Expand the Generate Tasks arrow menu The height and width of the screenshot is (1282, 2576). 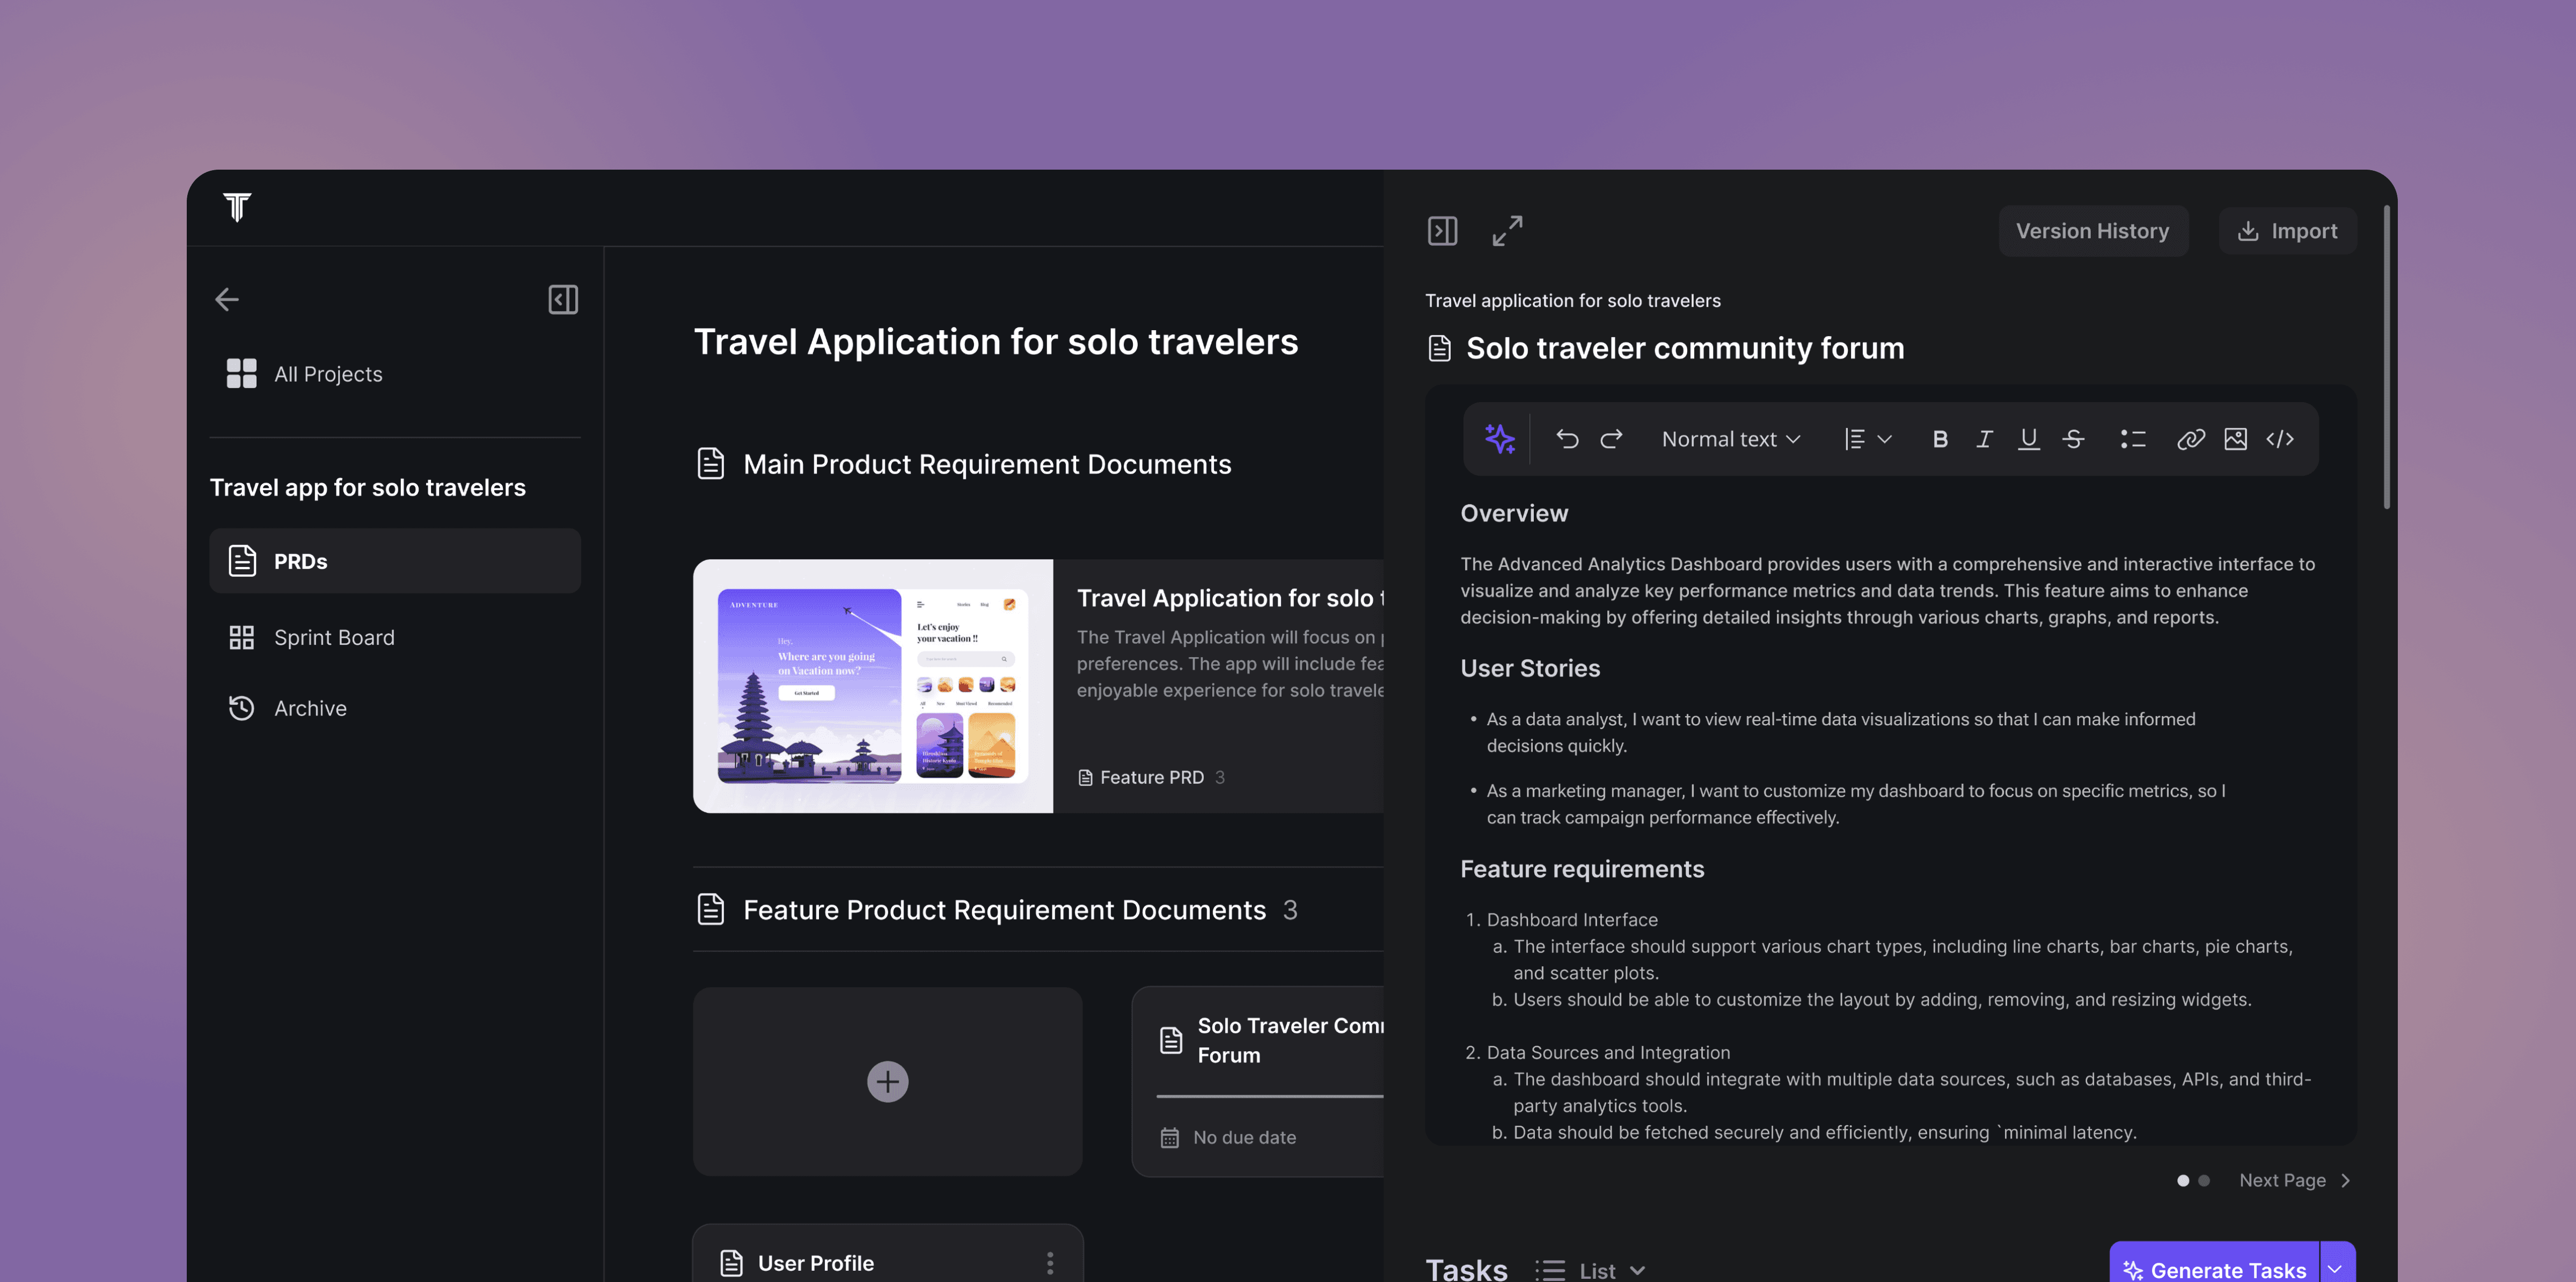click(2336, 1268)
